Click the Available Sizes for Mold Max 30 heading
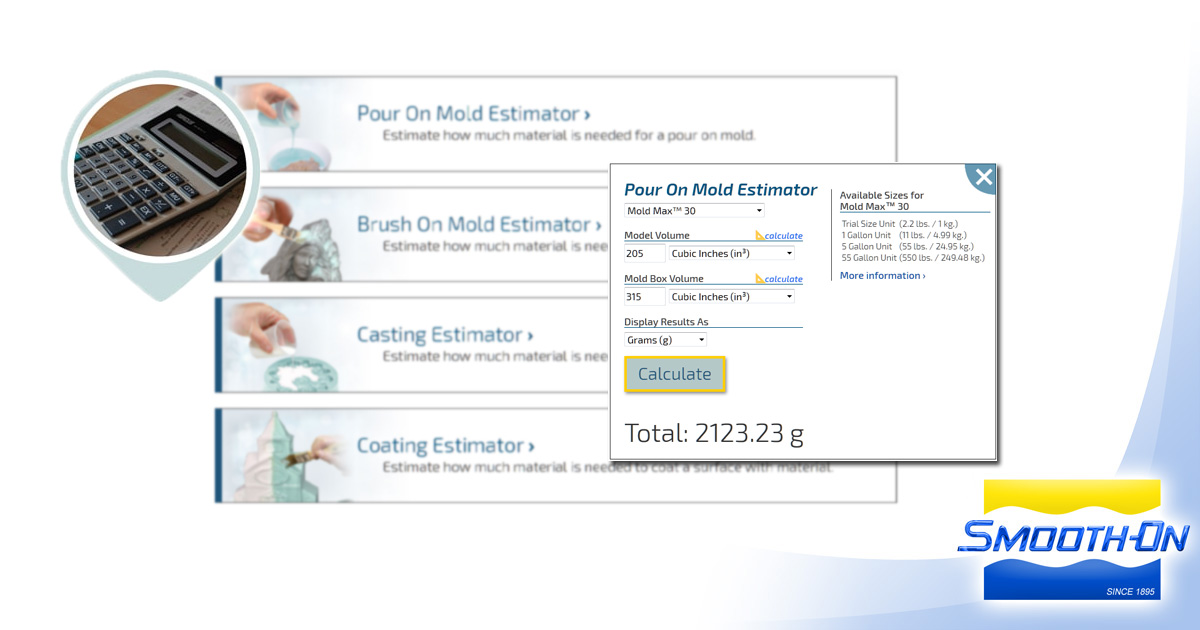 (x=882, y=201)
